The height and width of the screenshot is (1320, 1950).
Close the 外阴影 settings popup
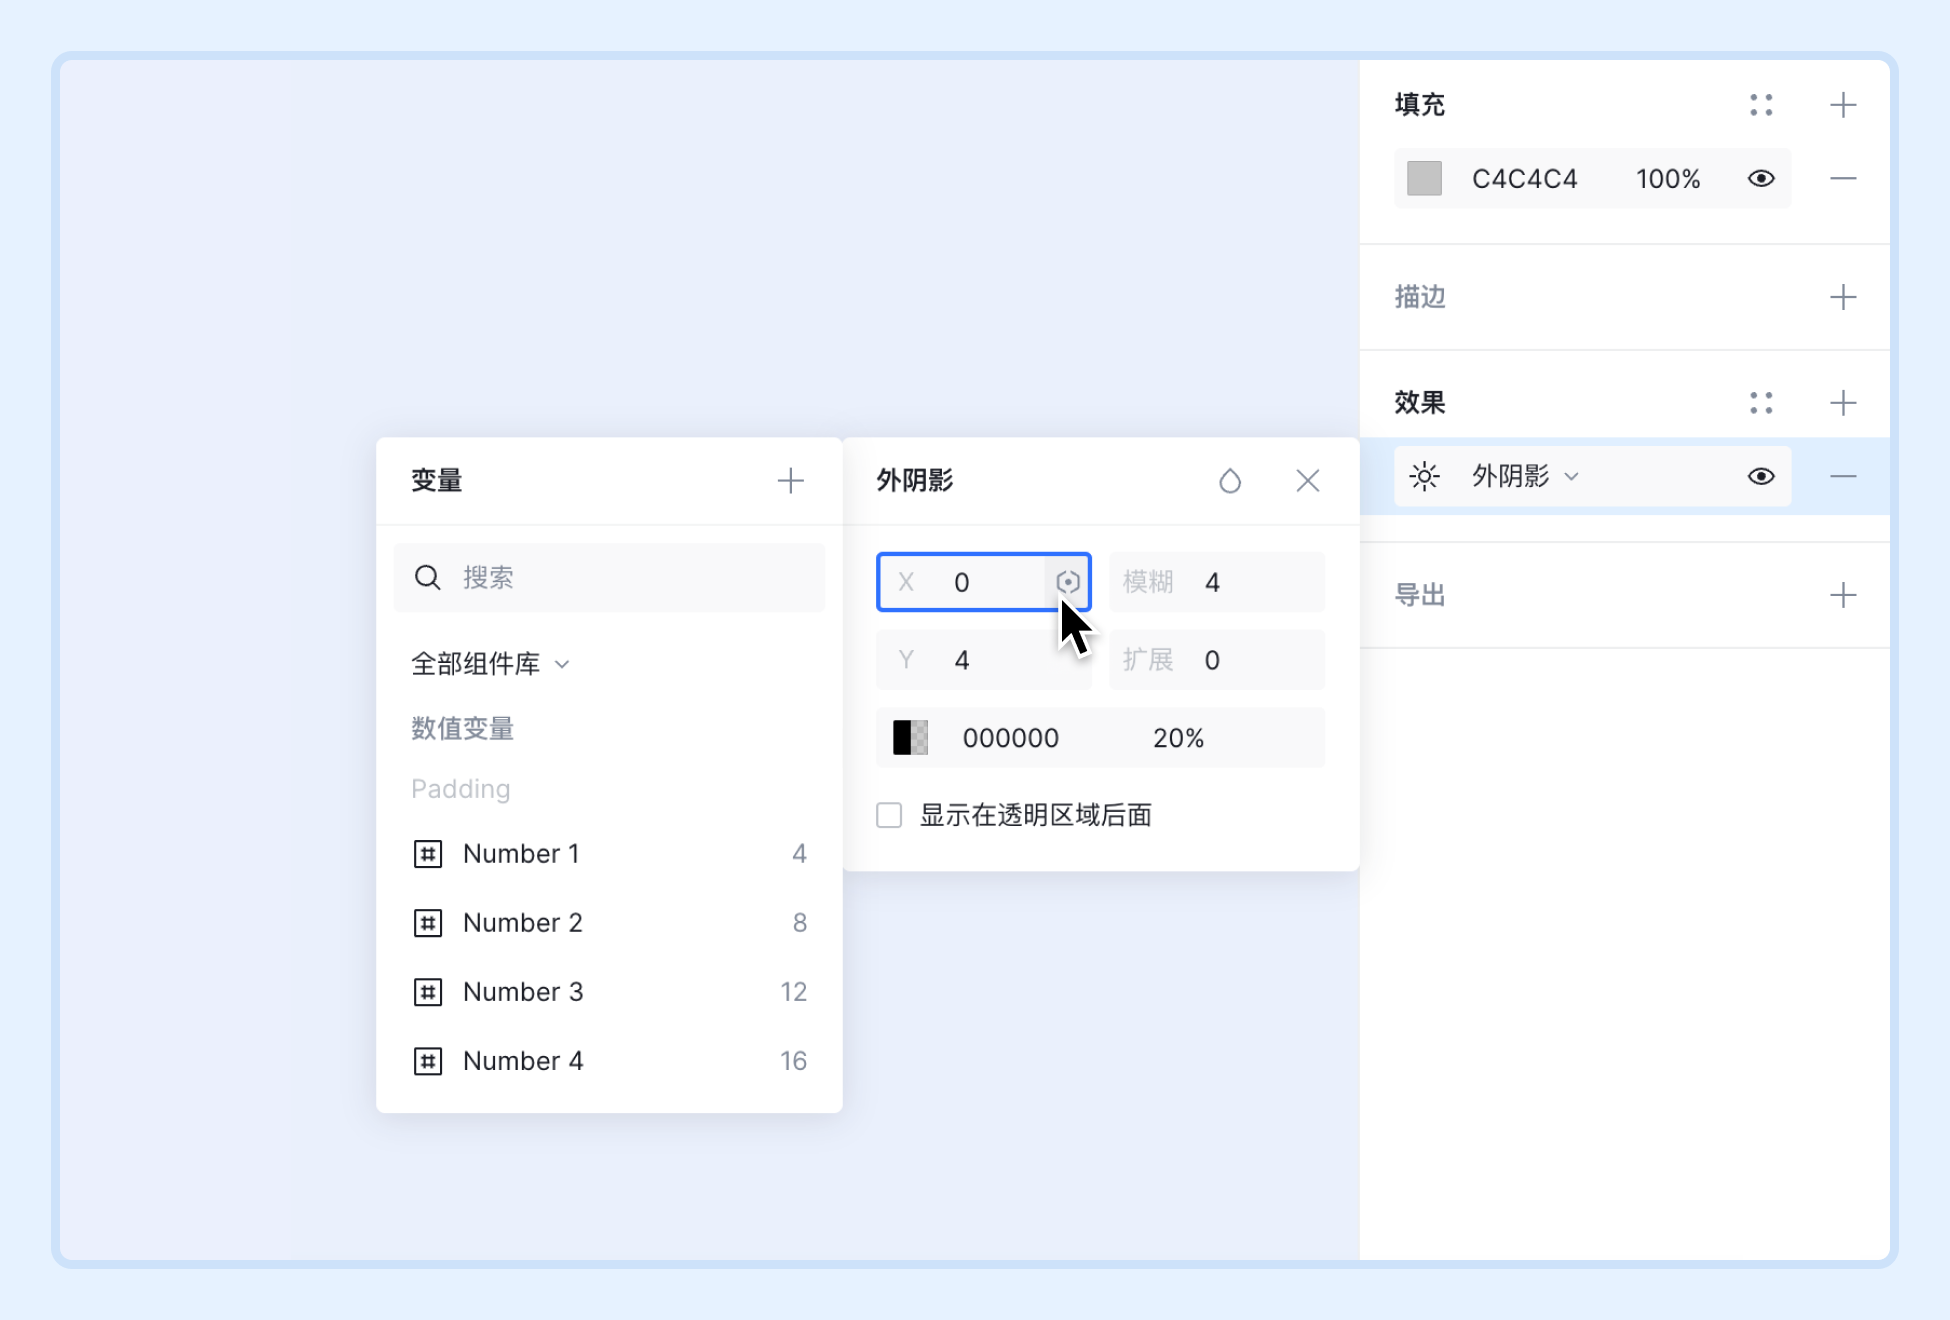point(1307,481)
